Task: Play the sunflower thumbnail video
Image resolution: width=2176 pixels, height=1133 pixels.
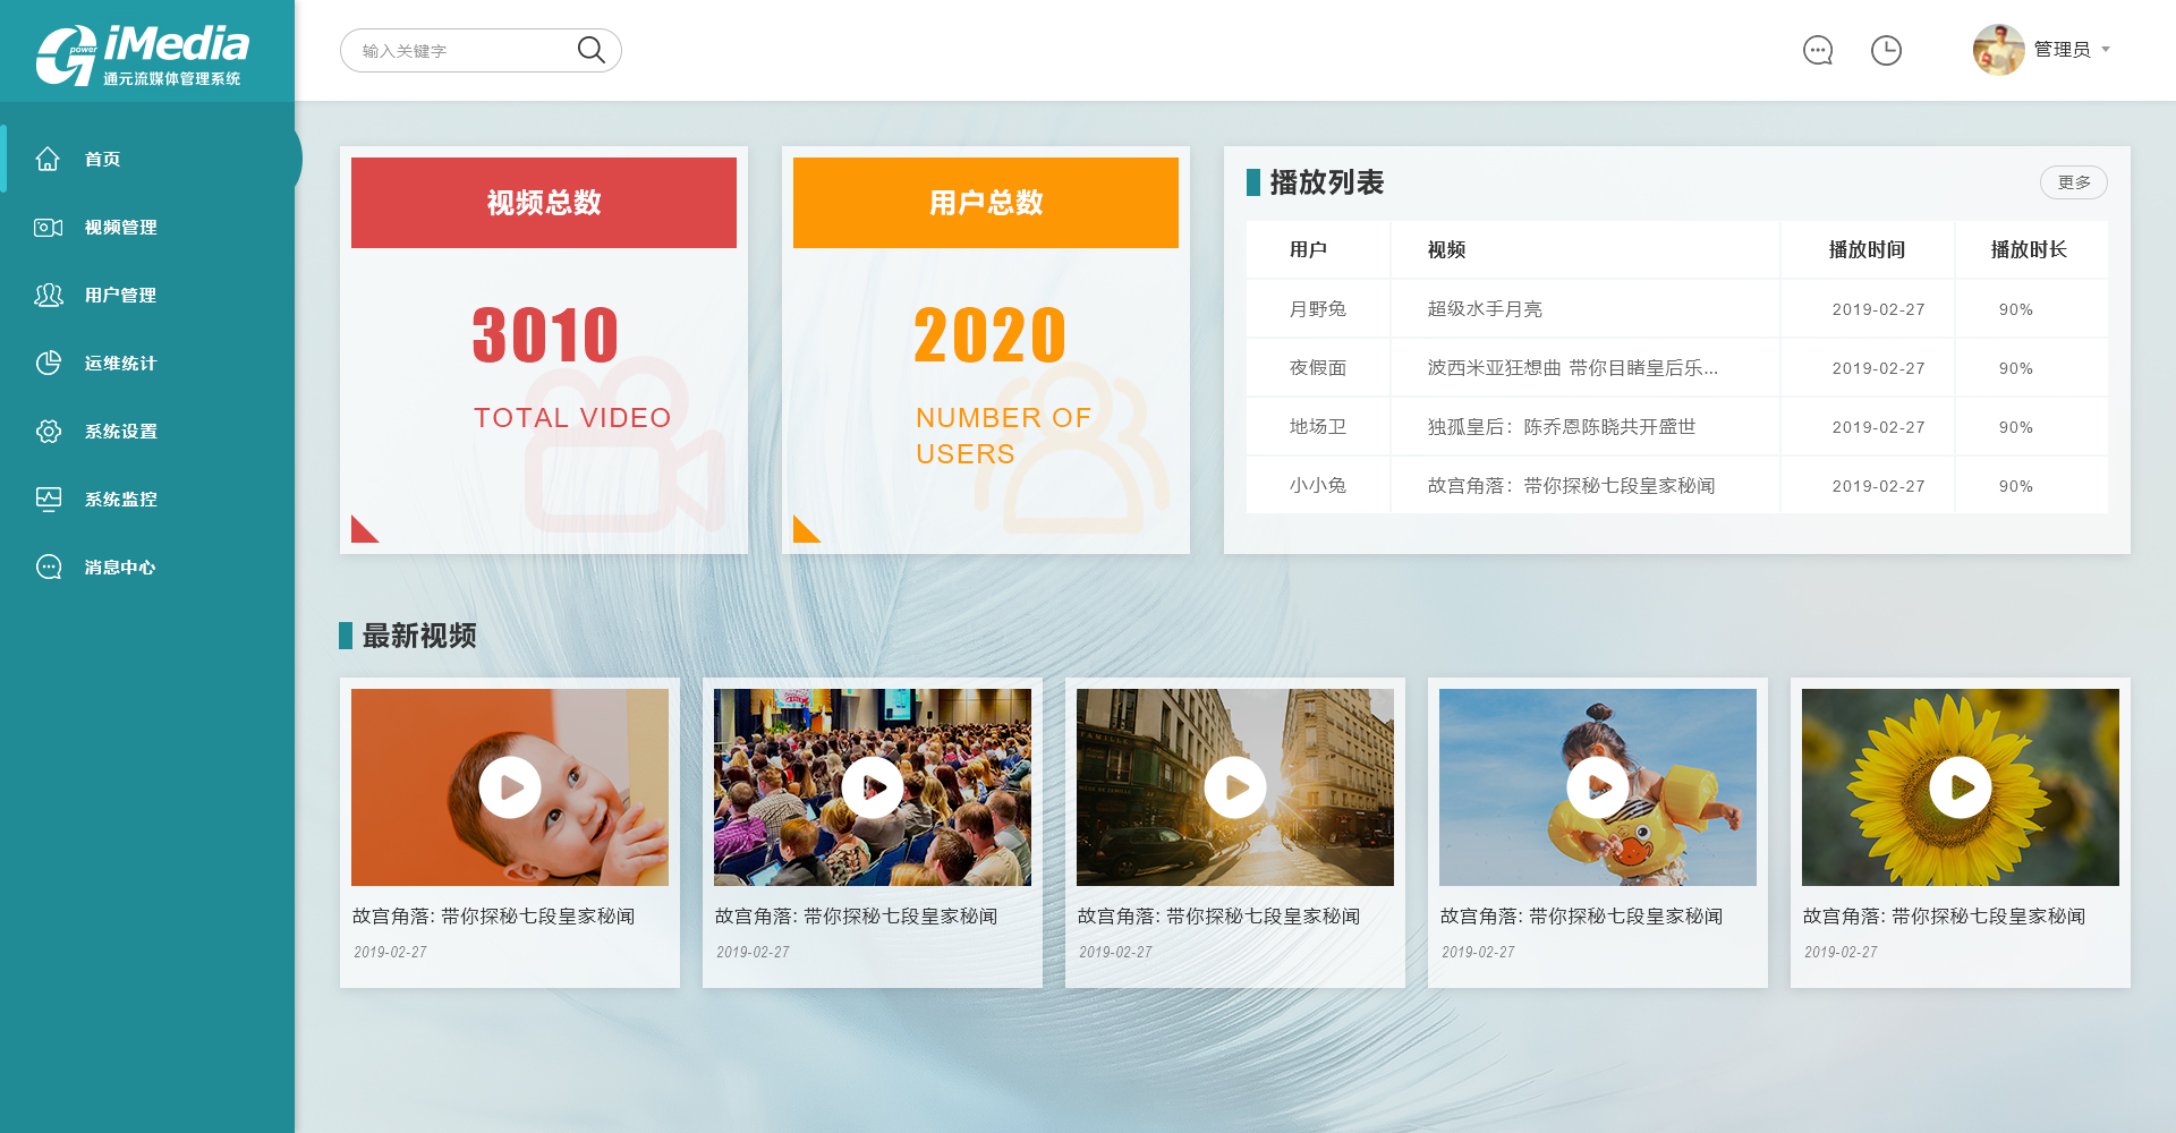Action: (x=1960, y=787)
